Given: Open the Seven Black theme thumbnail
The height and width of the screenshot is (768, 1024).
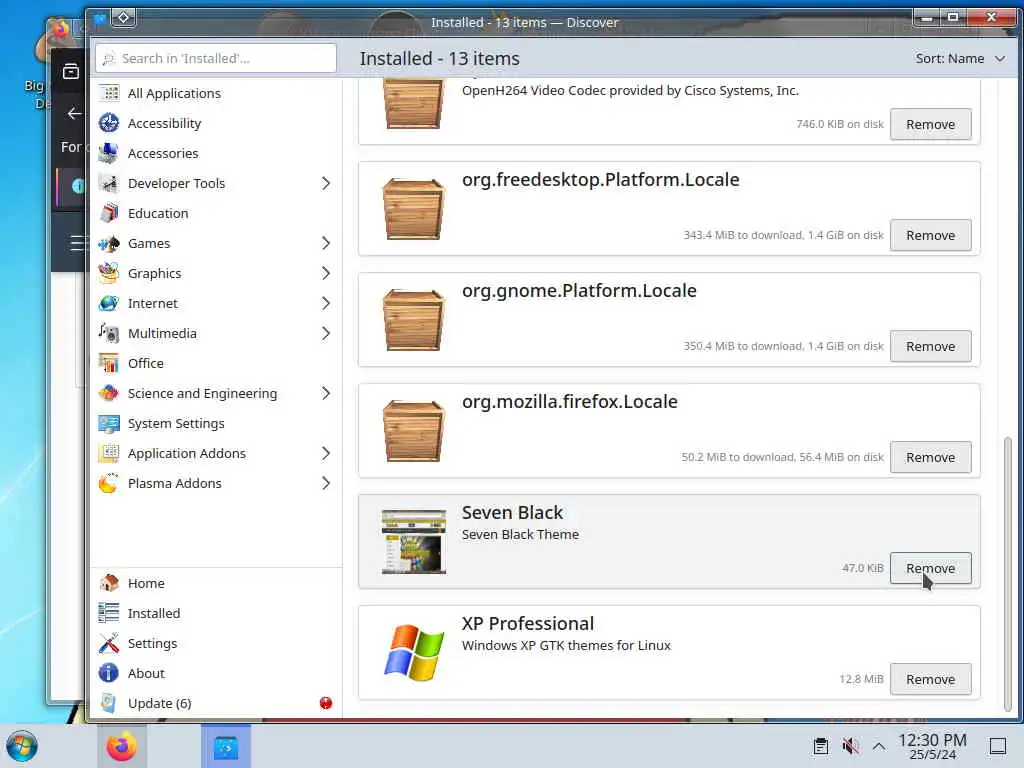Looking at the screenshot, I should pos(413,541).
